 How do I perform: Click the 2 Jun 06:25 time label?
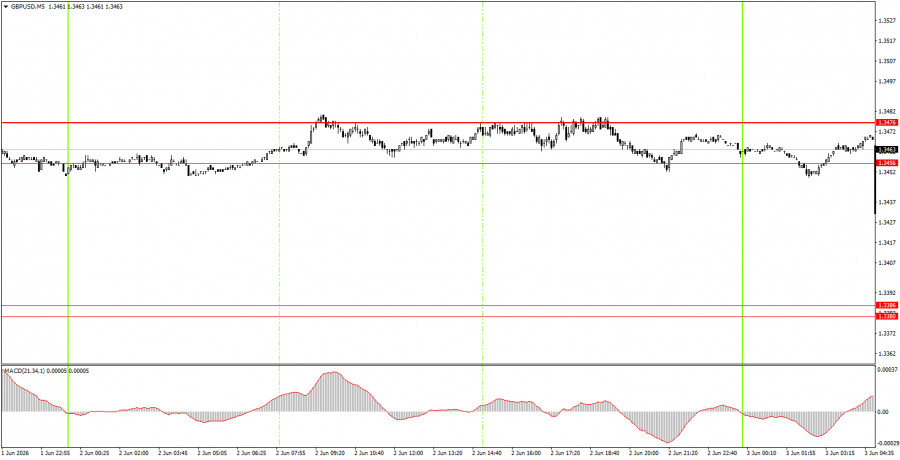(251, 453)
